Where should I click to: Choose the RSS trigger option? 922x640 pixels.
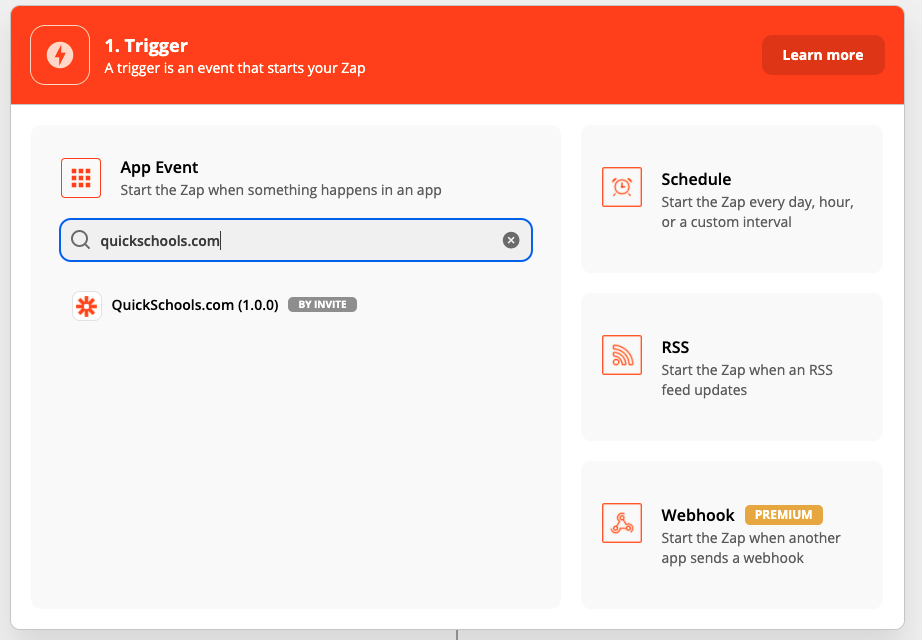click(x=731, y=367)
